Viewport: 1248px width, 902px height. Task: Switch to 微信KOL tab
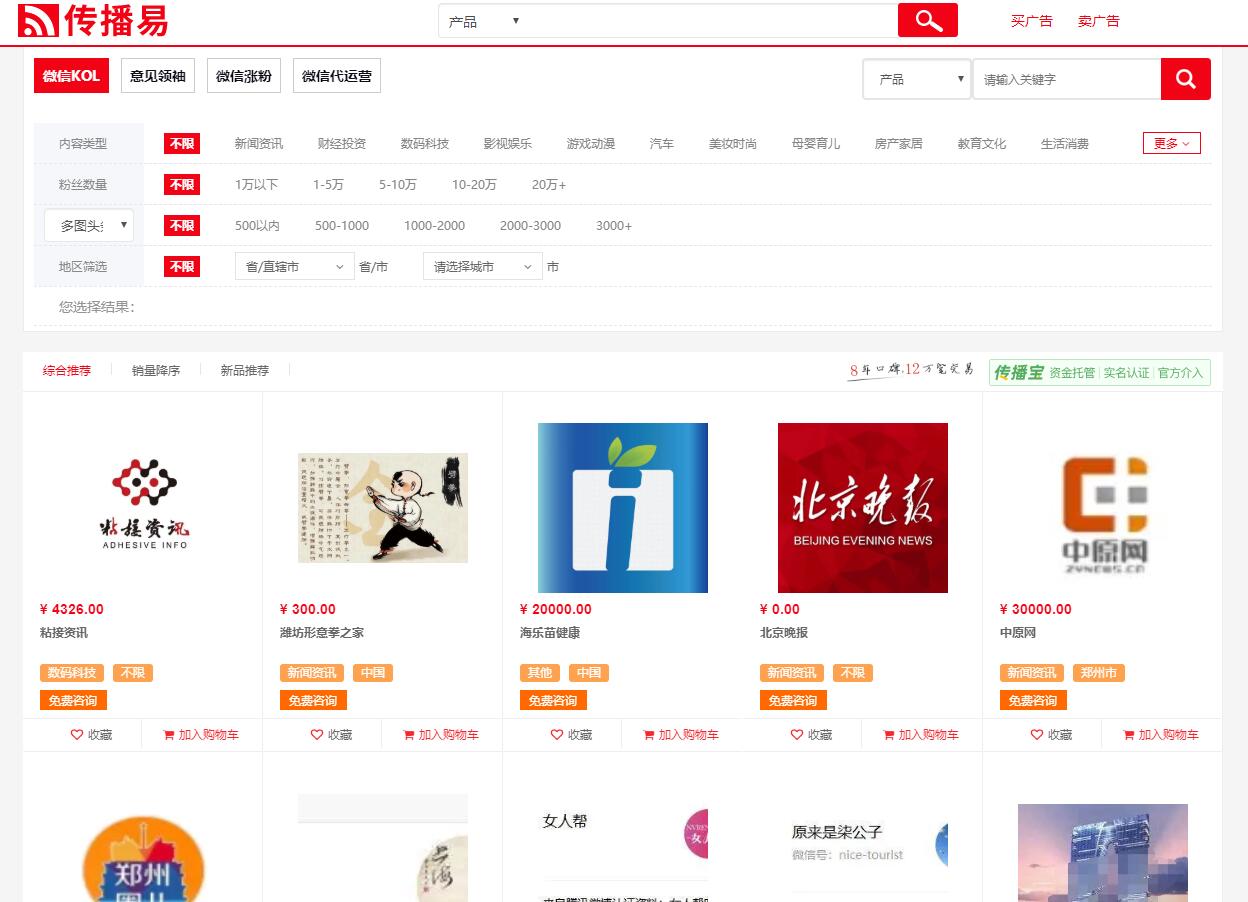[x=71, y=75]
